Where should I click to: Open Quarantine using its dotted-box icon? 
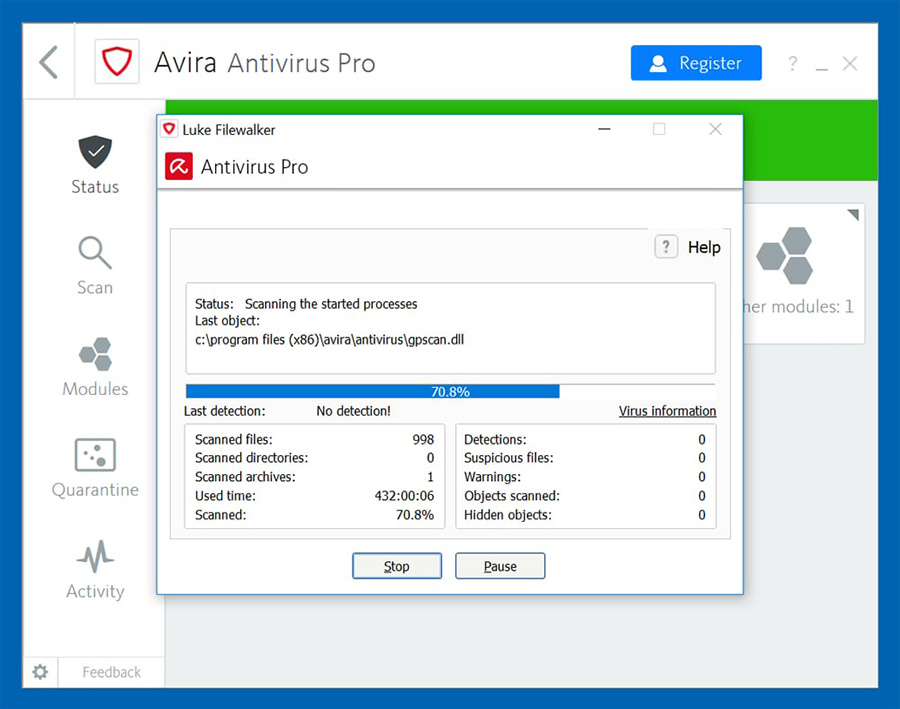(94, 455)
